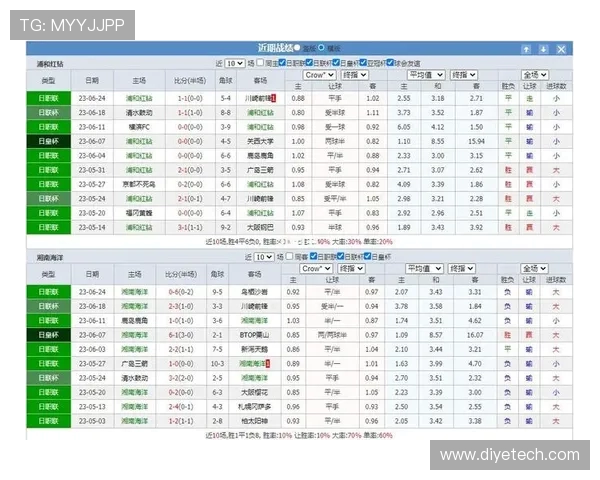Screen dimensions: 600x480
Task: Click 湘南海洋 summary line 近10场 胜1平1负8
Action: [x=299, y=435]
